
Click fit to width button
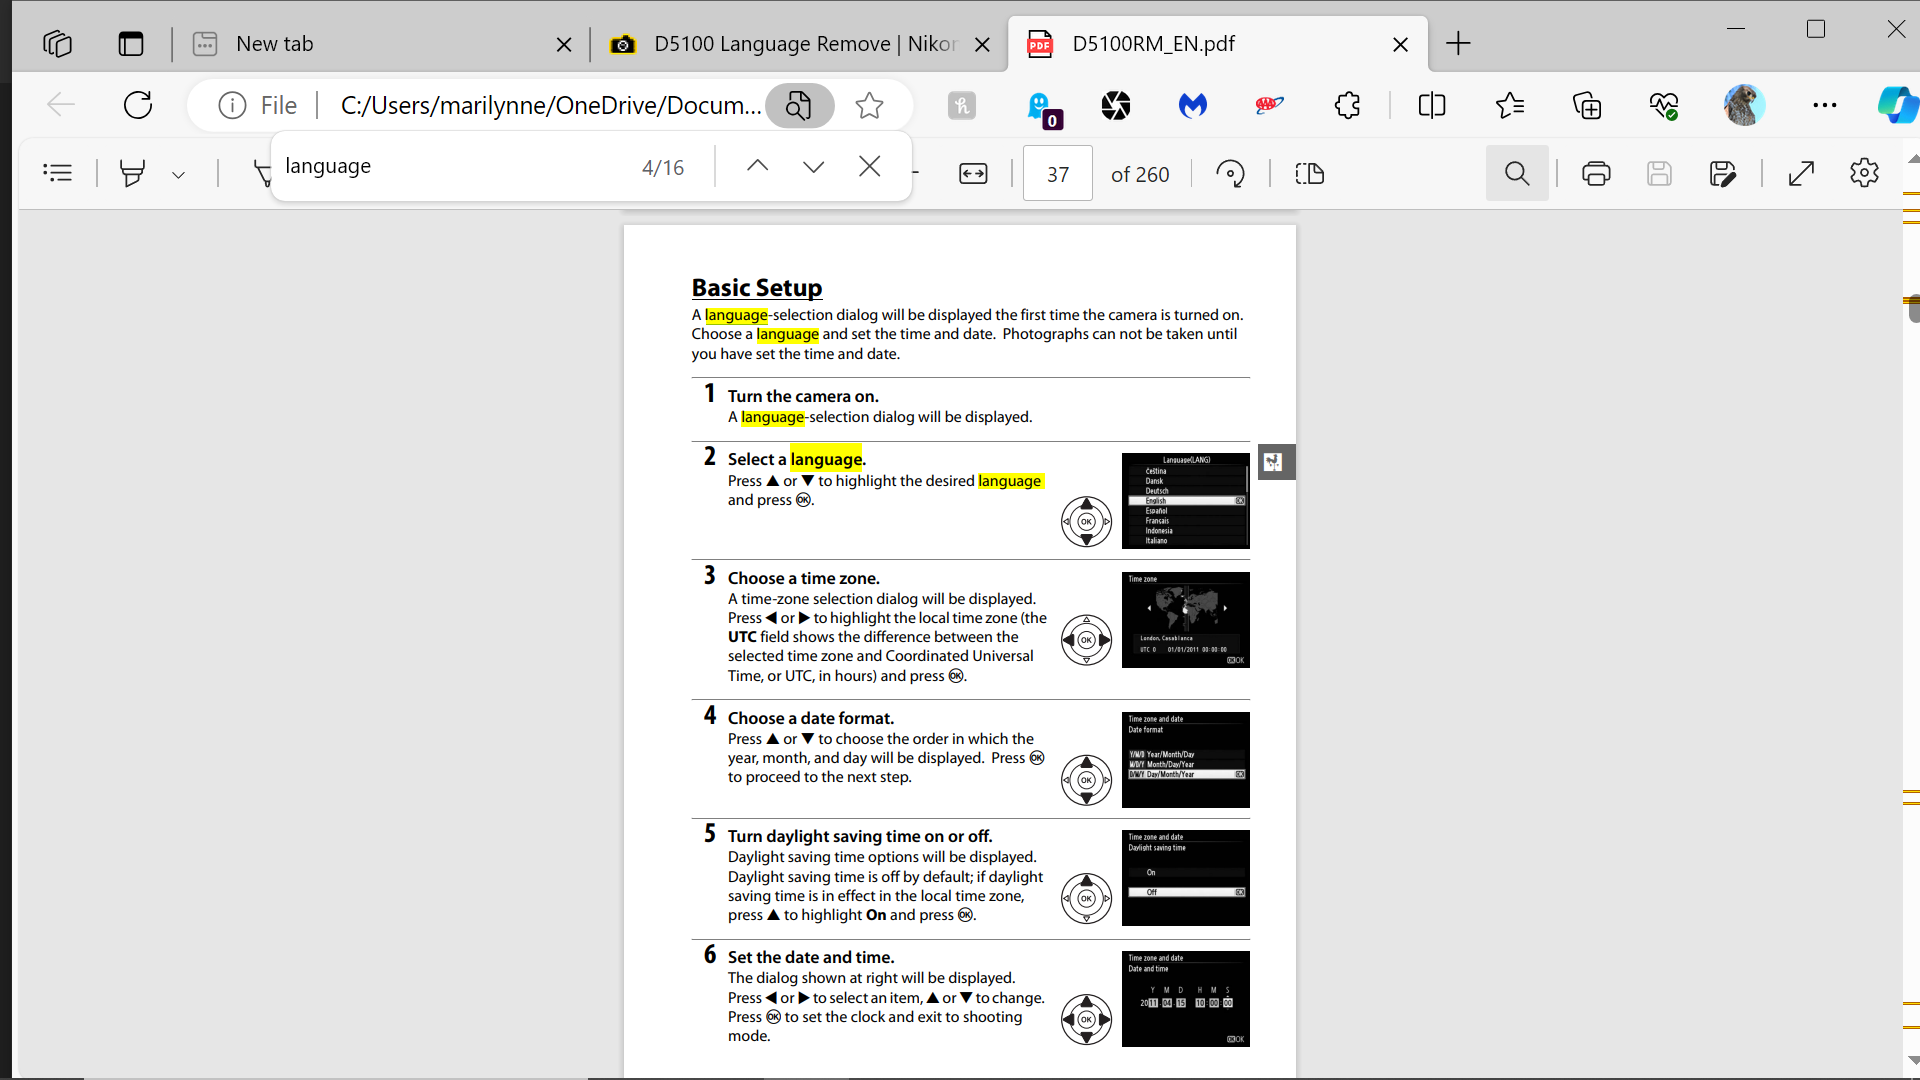(972, 174)
